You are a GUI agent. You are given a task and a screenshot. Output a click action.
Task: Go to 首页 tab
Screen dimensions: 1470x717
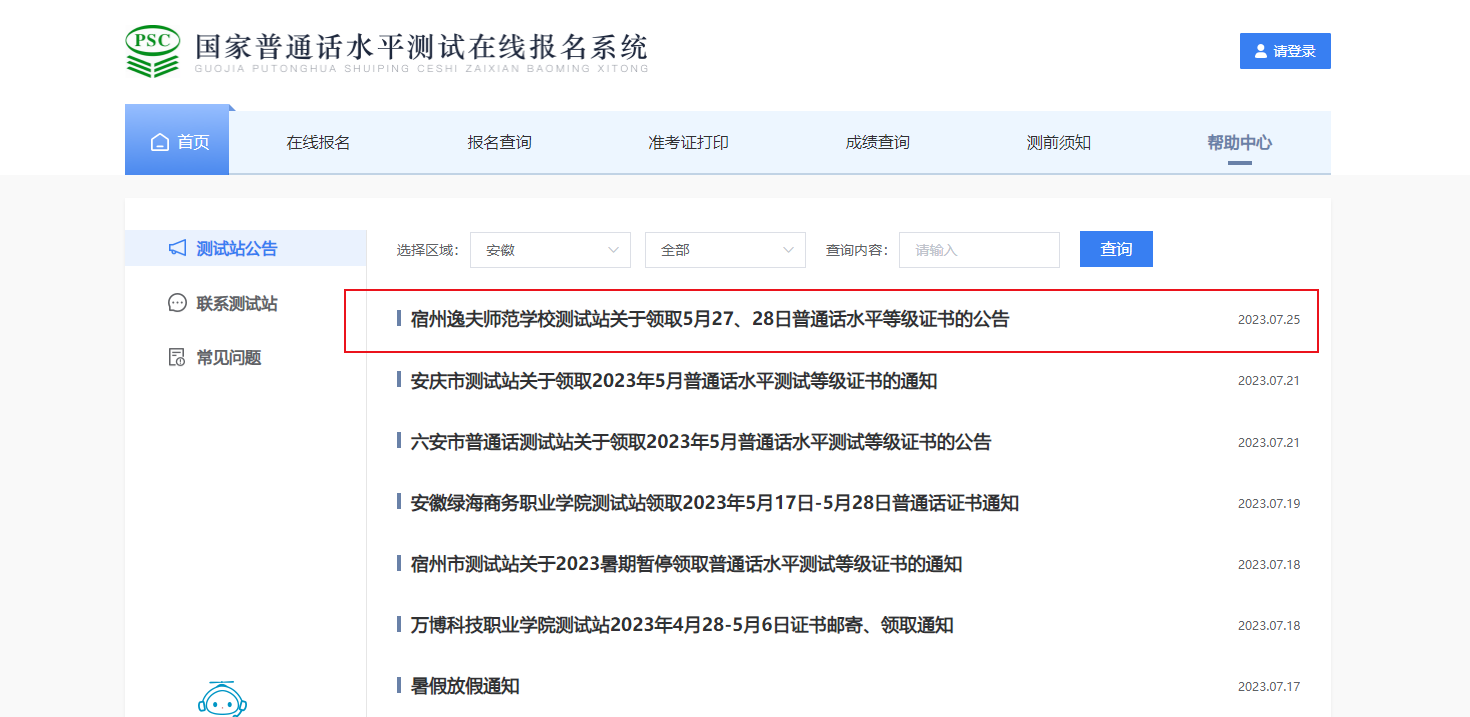(x=177, y=141)
